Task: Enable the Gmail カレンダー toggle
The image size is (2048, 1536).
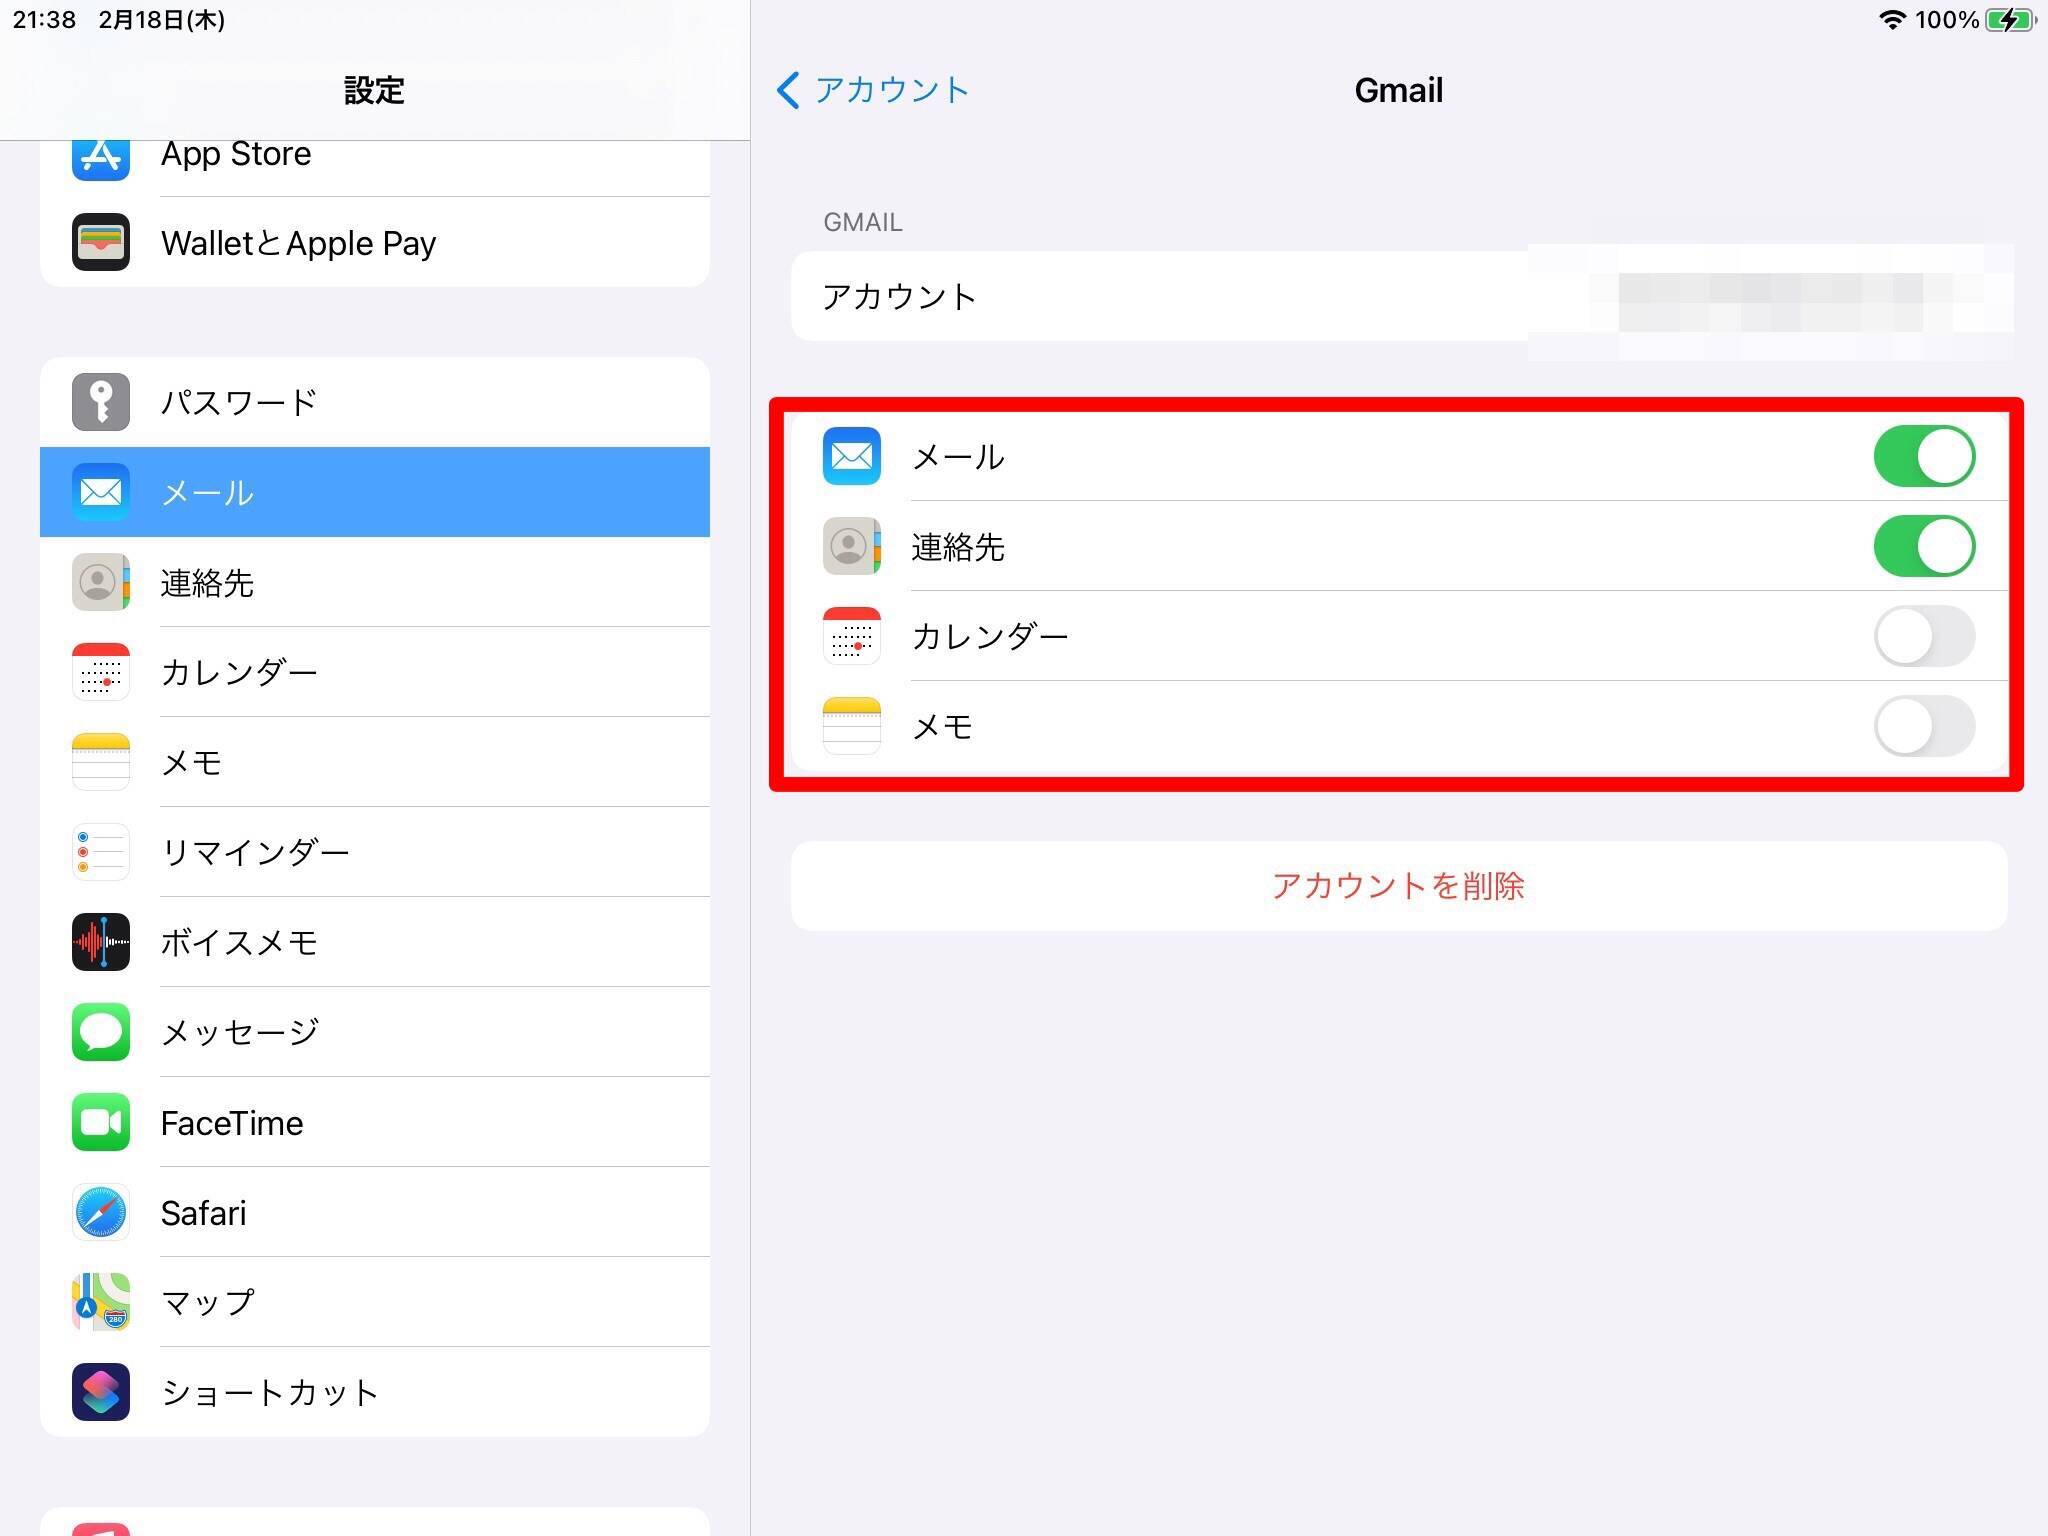Action: [1923, 636]
